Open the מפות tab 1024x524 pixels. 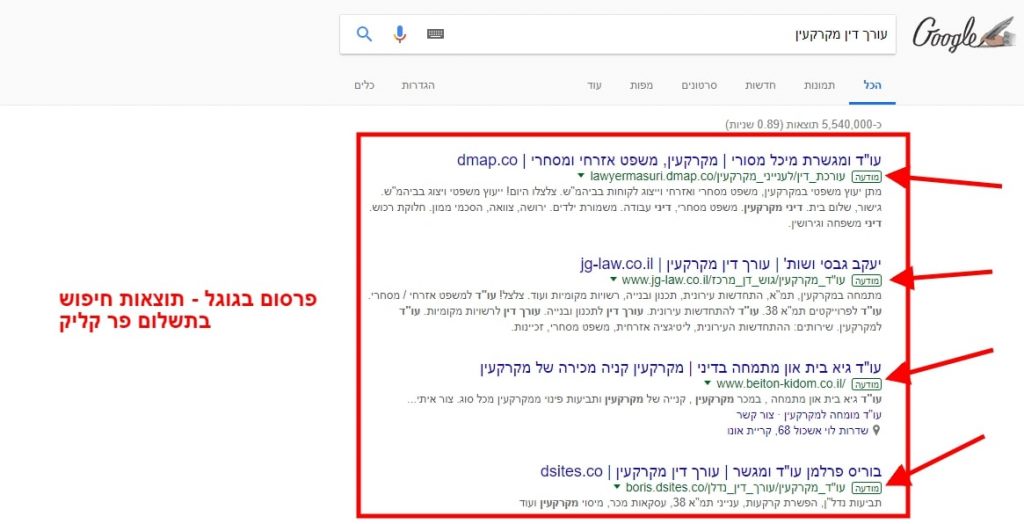pos(641,86)
